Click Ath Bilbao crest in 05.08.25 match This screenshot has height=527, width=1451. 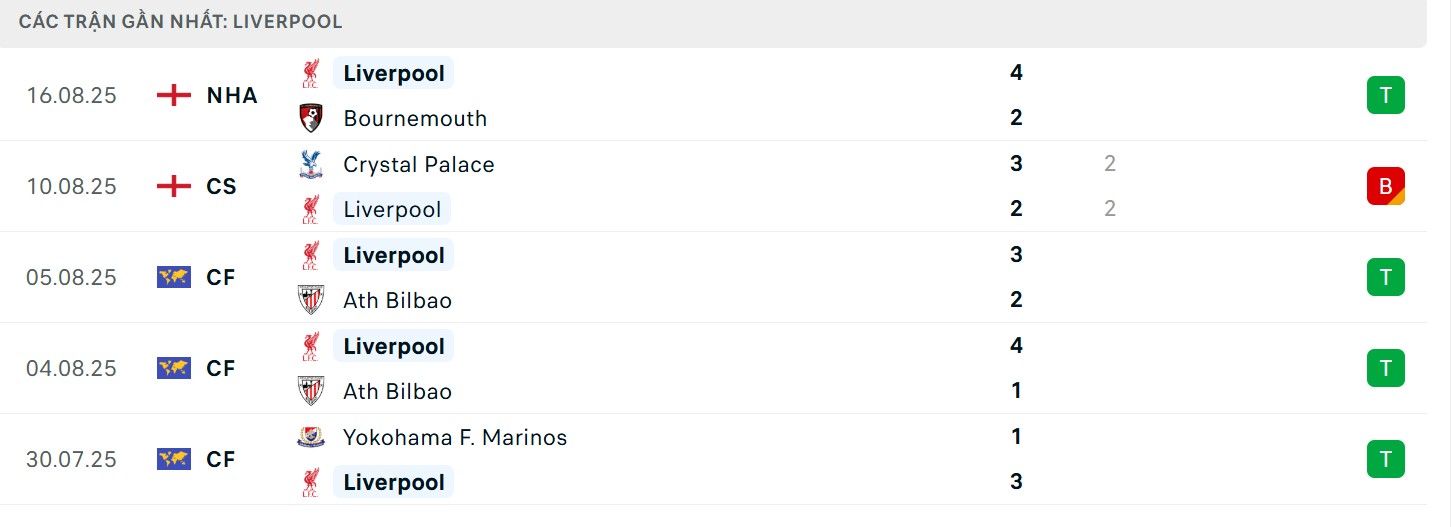pos(311,300)
